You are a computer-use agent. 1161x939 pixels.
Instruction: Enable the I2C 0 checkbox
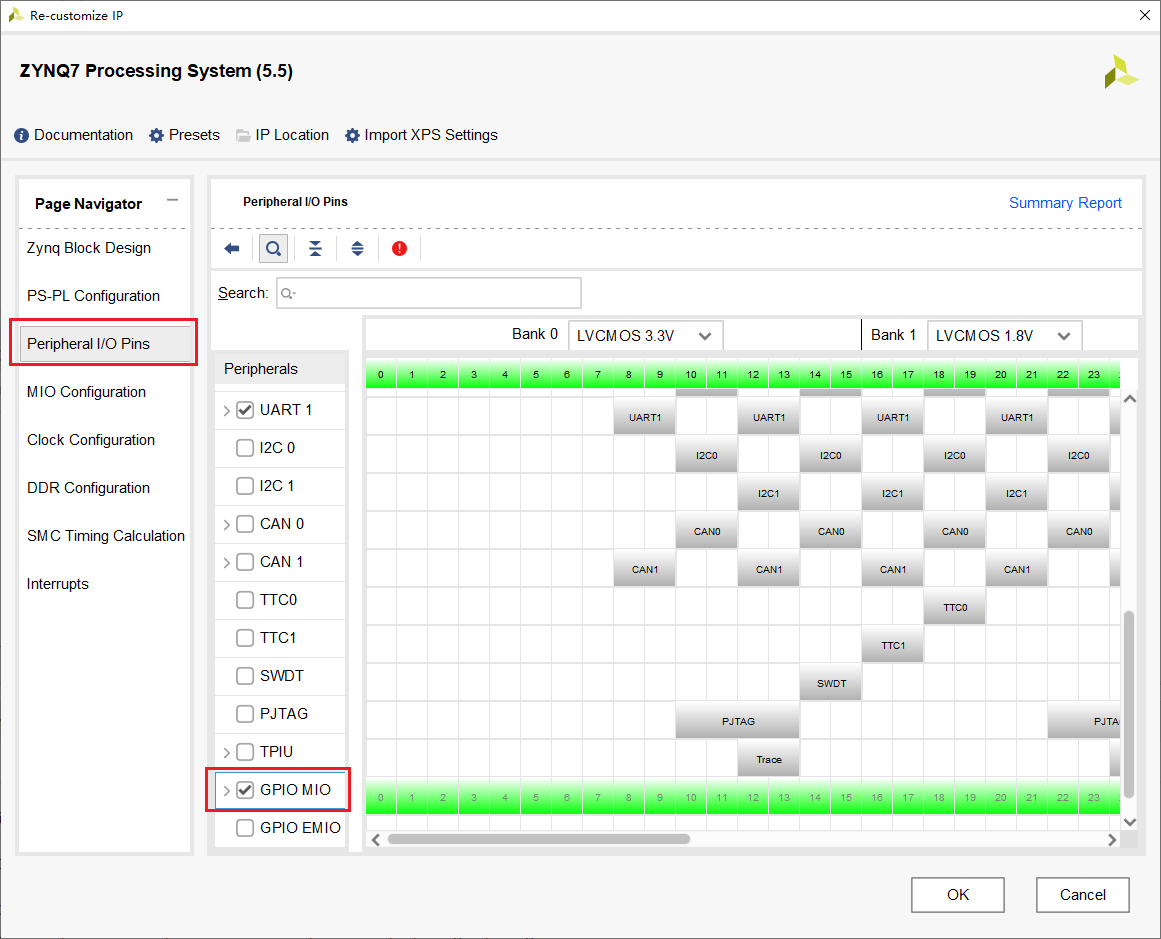(x=244, y=448)
